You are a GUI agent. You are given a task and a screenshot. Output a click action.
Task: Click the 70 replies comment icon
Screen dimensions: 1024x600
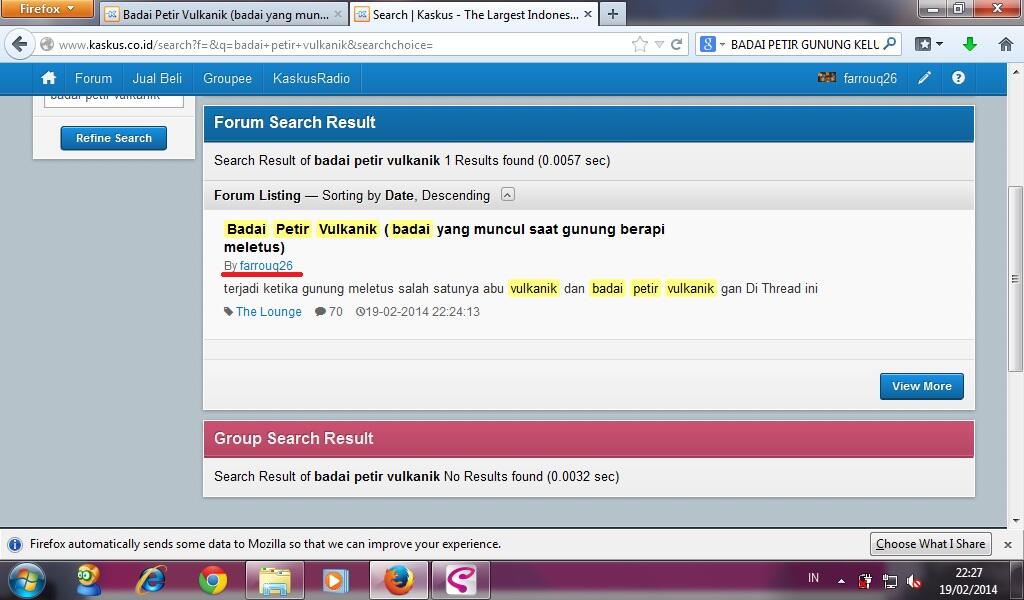coord(320,312)
